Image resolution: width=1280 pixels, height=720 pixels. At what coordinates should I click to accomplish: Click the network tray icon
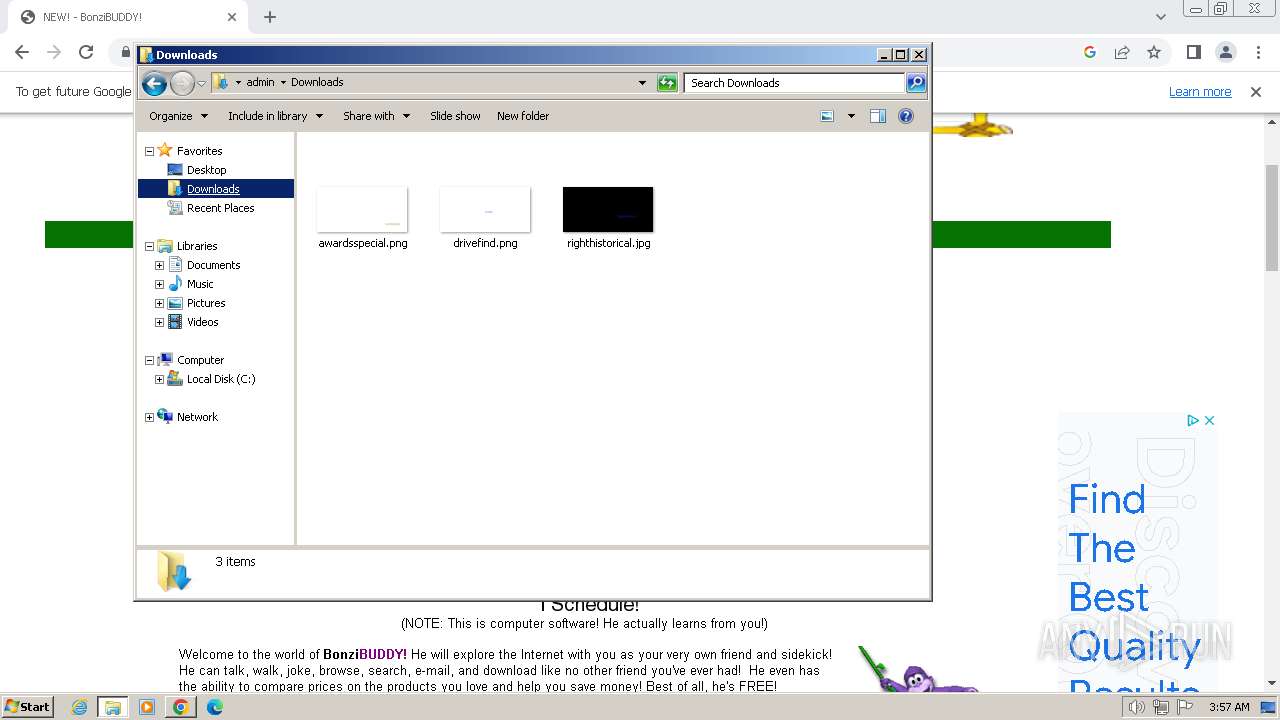(1160, 707)
